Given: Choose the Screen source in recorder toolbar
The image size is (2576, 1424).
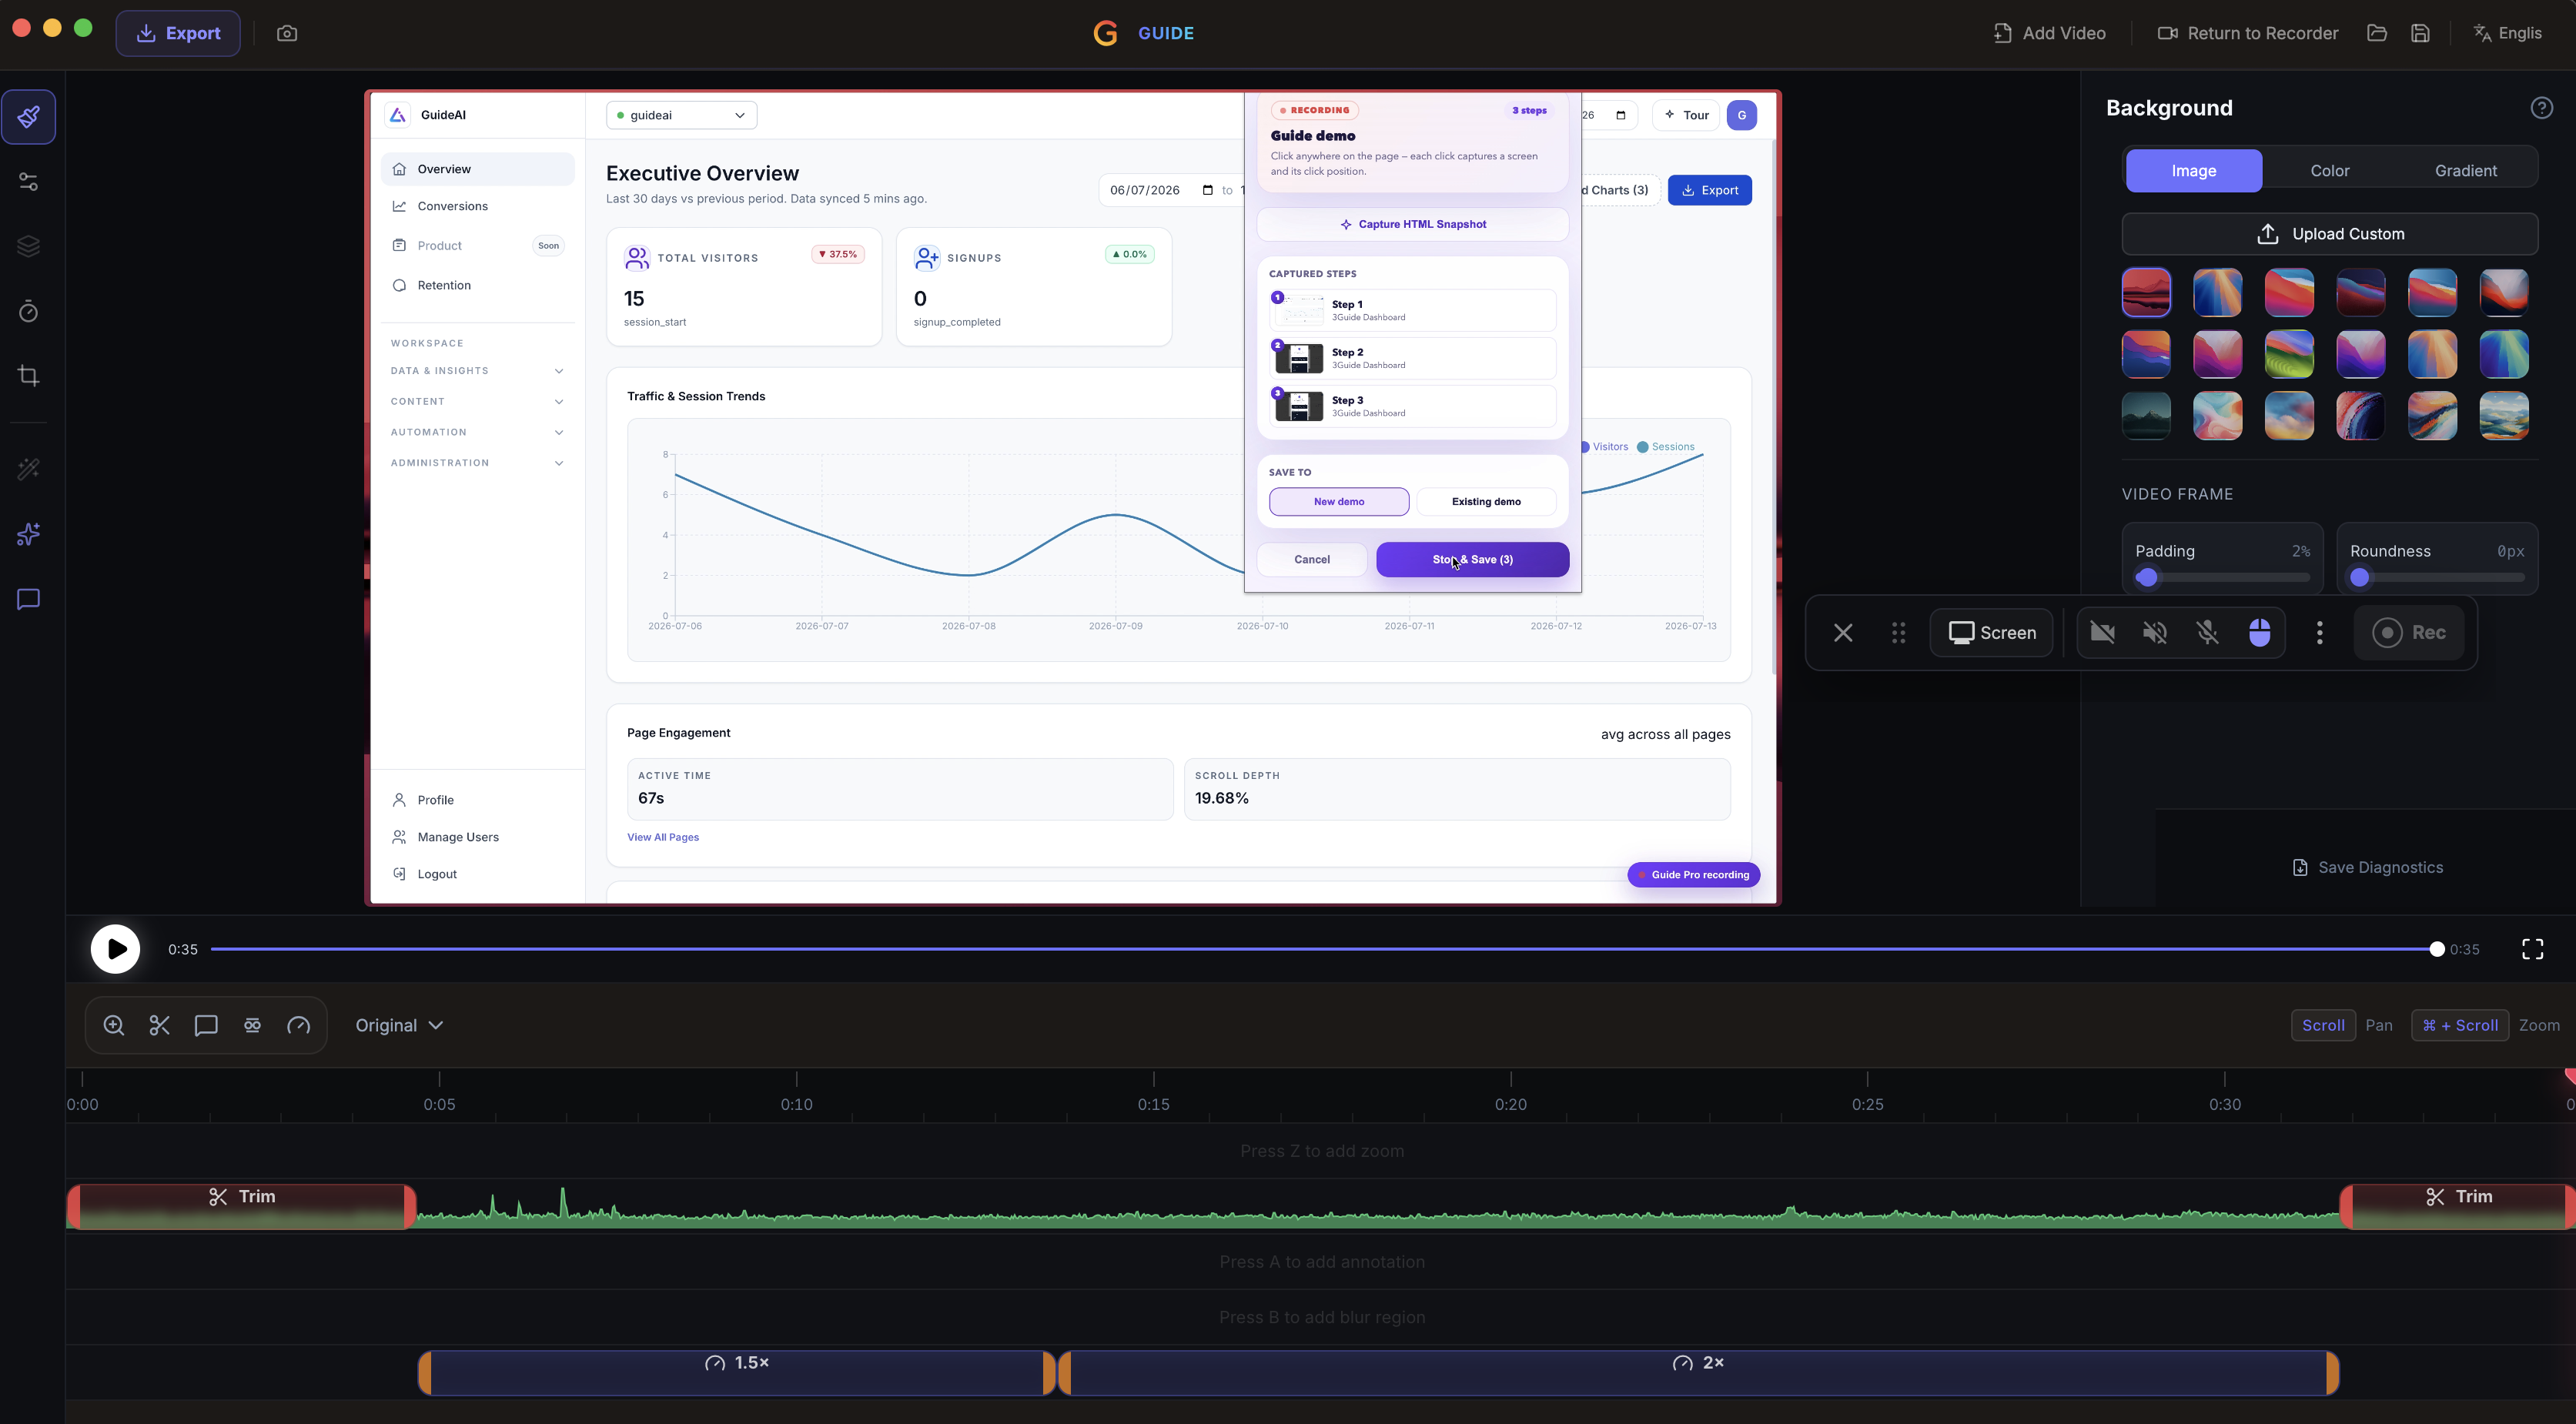Looking at the screenshot, I should (x=1992, y=633).
